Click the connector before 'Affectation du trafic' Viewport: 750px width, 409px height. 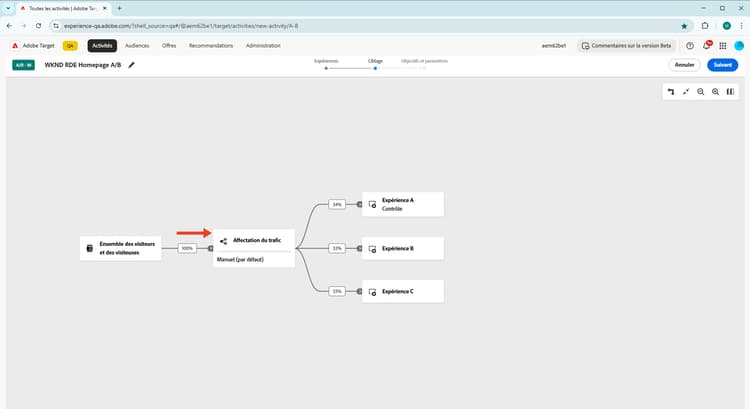tap(210, 248)
